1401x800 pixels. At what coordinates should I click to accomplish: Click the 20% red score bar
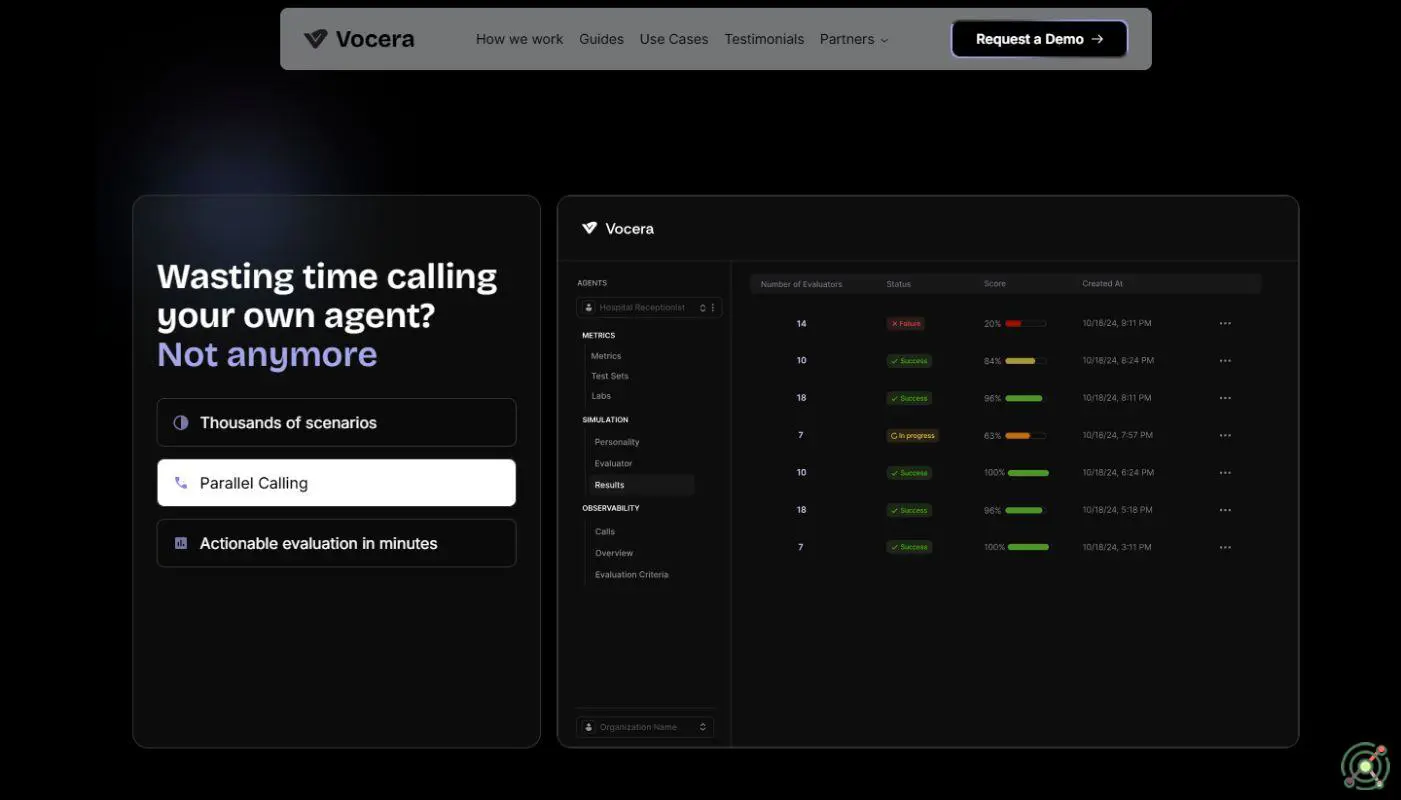coord(1025,324)
